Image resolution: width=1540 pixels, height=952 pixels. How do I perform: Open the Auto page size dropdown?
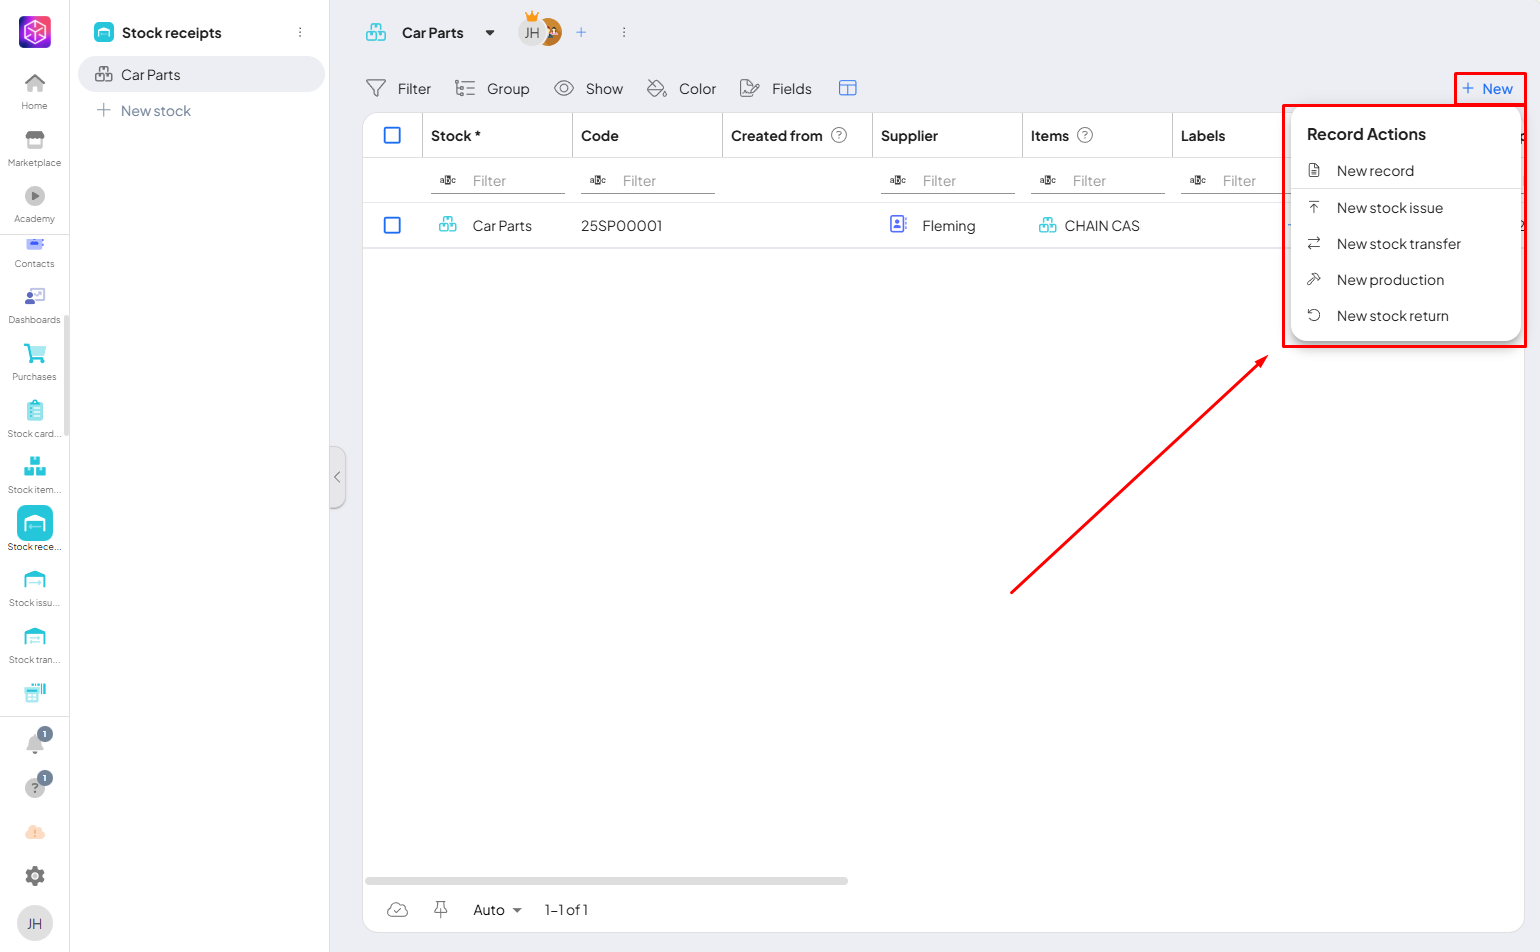(x=497, y=910)
